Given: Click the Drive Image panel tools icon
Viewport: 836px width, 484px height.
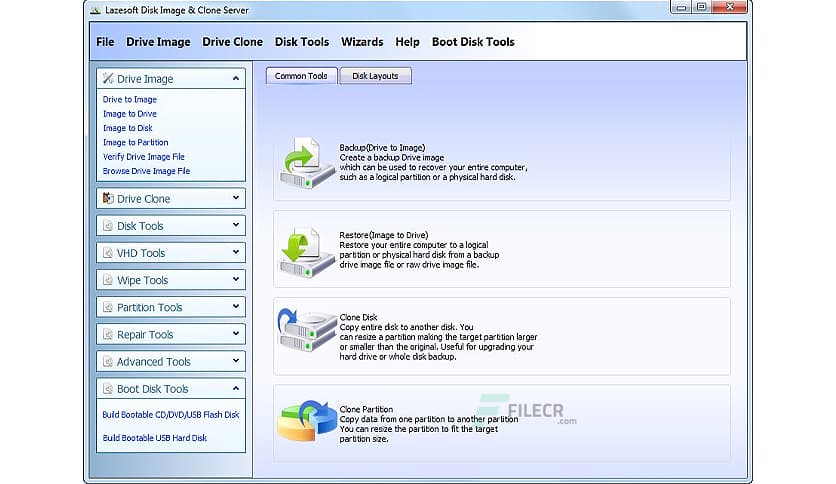Looking at the screenshot, I should [108, 78].
